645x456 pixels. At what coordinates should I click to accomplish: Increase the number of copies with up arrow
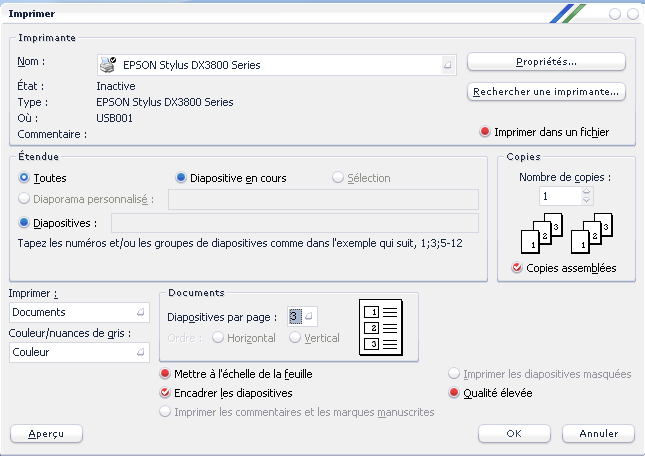click(587, 191)
